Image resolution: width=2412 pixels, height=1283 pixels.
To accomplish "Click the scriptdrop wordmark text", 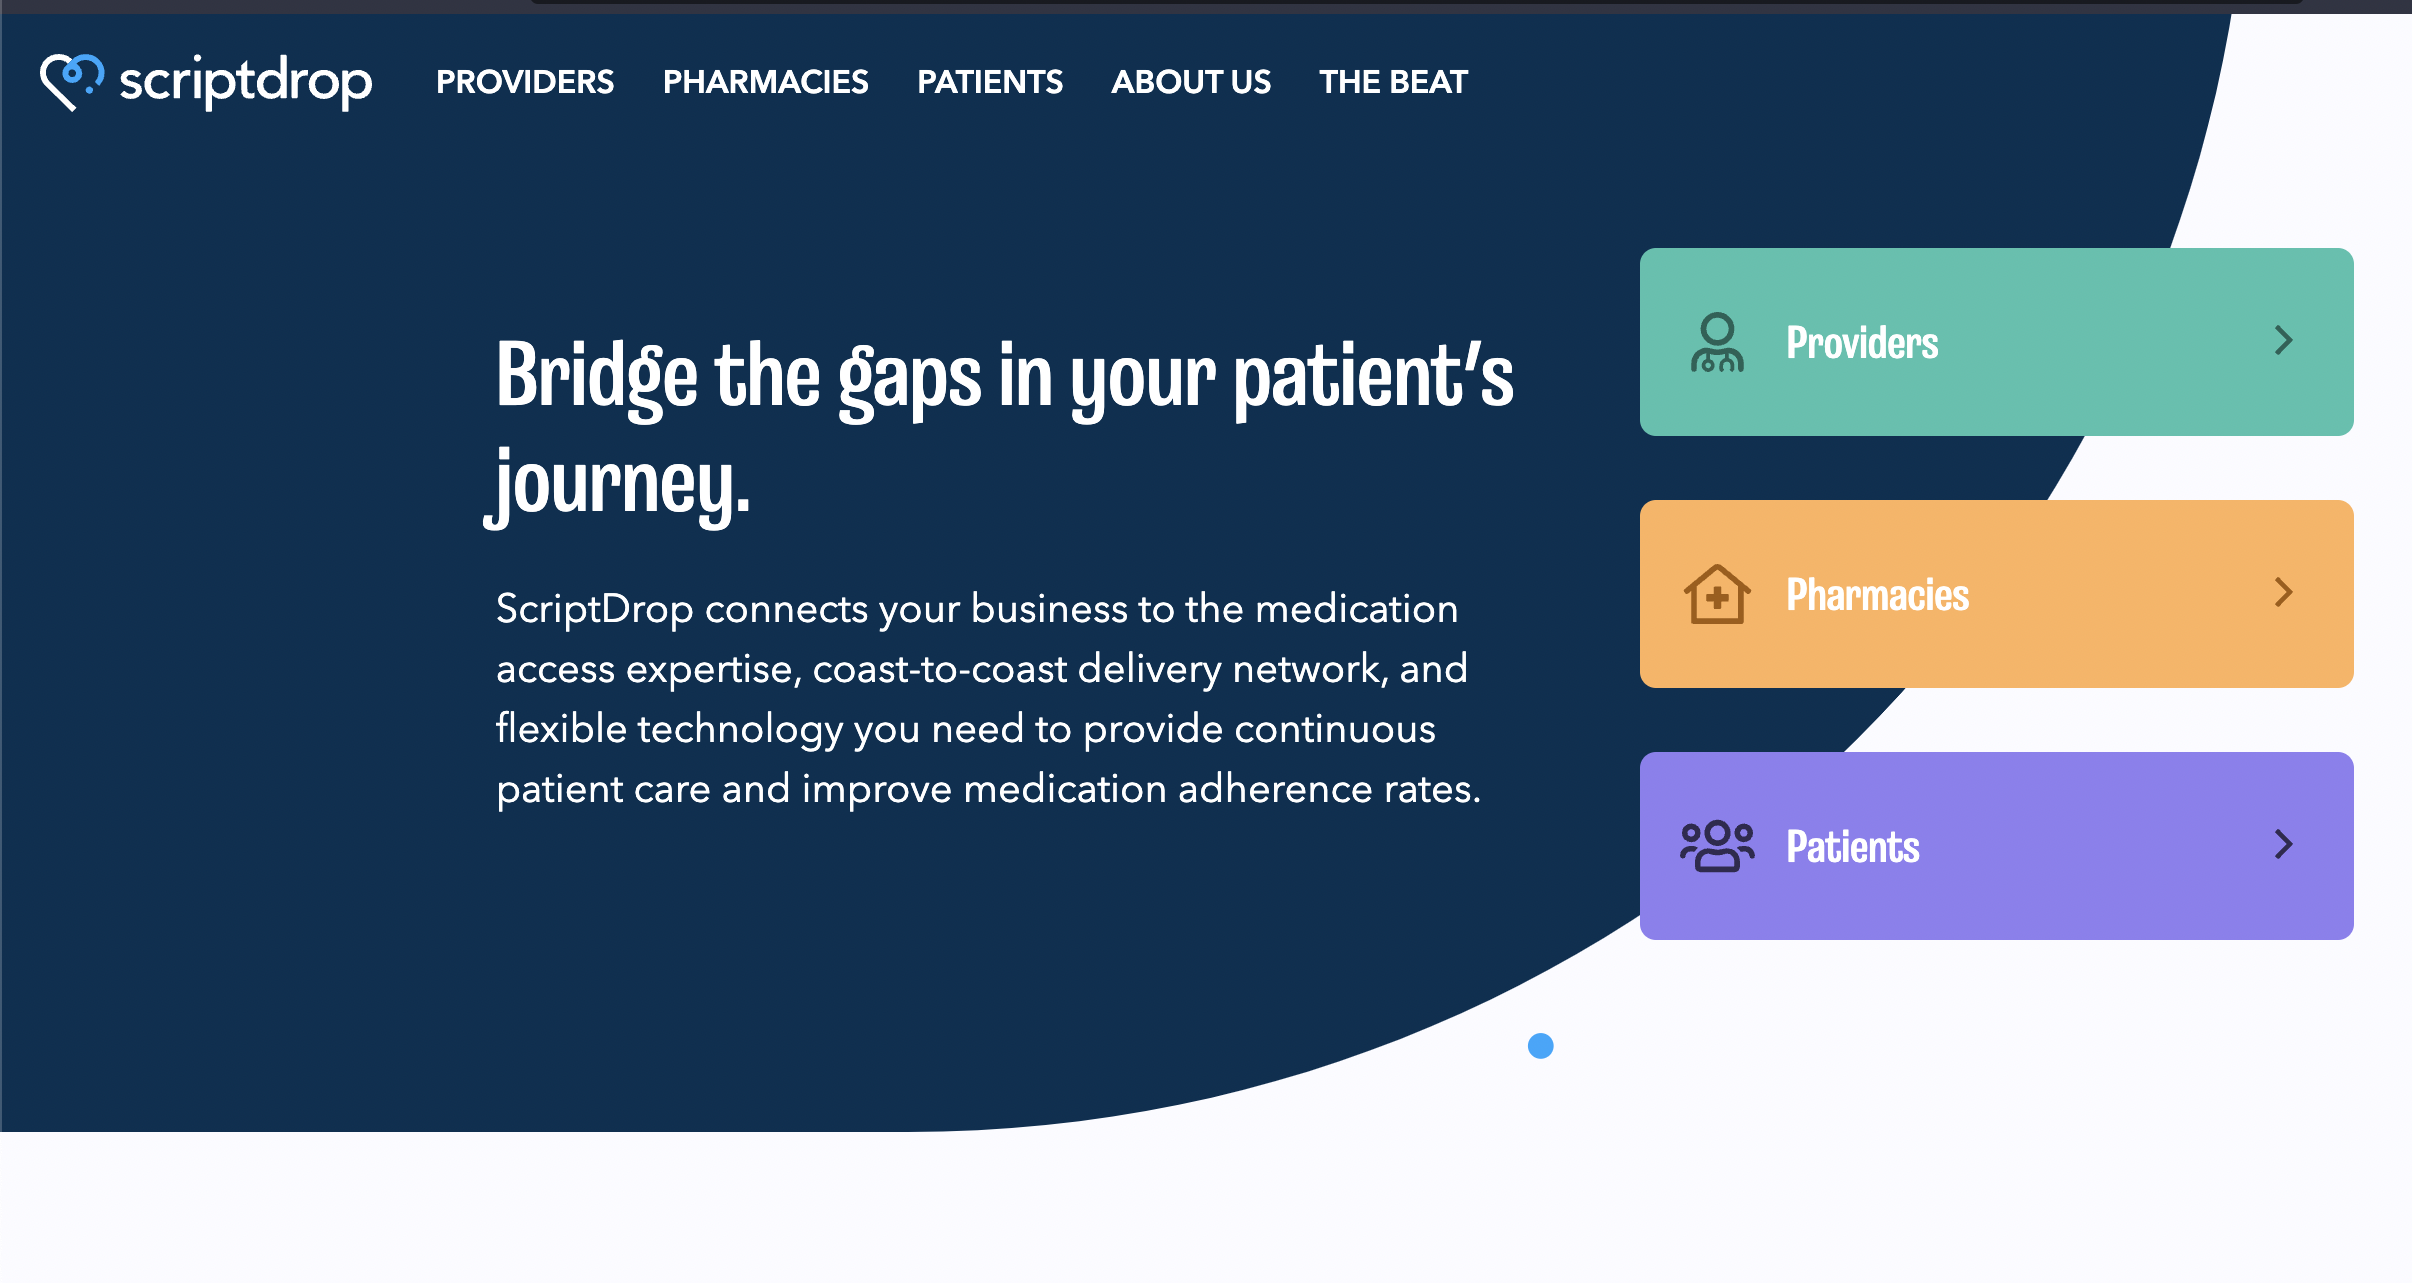I will (245, 81).
